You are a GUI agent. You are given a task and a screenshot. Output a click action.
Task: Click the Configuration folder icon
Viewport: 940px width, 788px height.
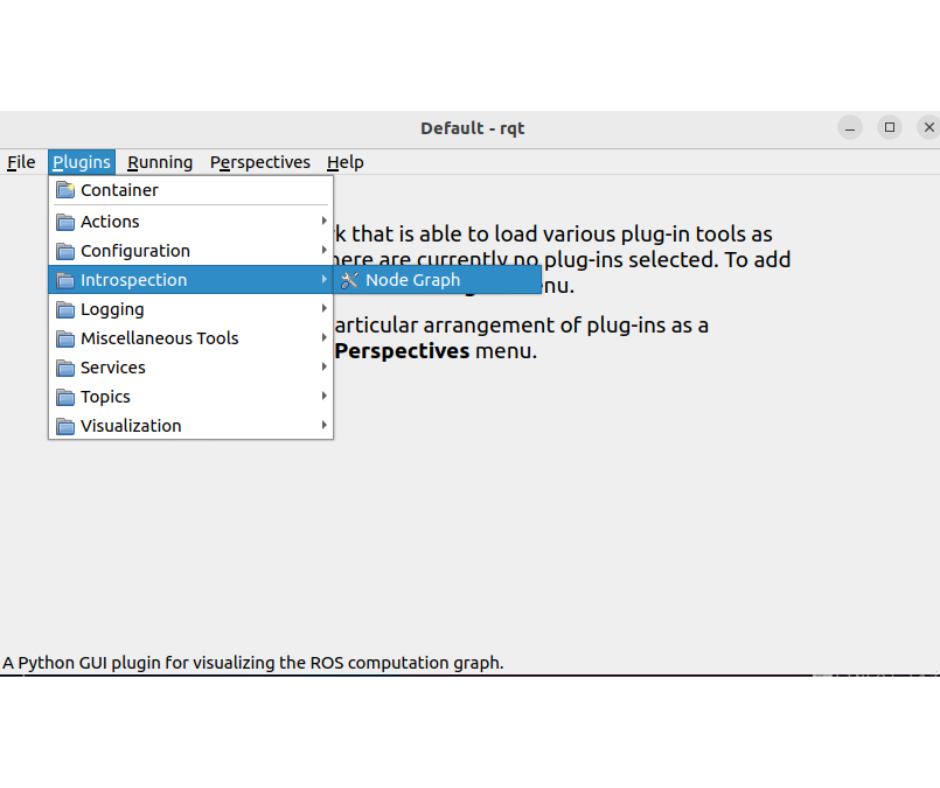(x=66, y=251)
